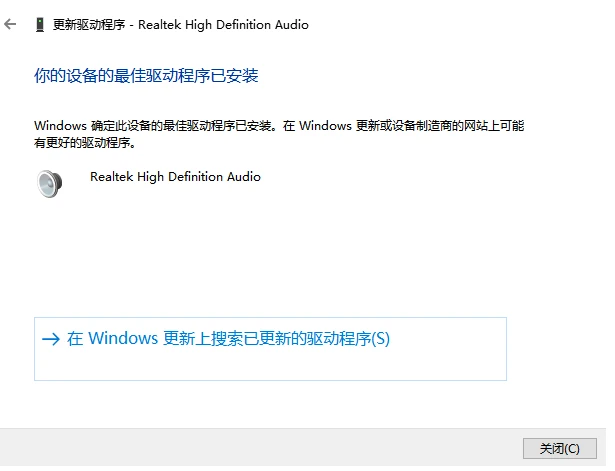615x471 pixels.
Task: Click the second description line 有更好的驱动程序
Action: [85, 143]
